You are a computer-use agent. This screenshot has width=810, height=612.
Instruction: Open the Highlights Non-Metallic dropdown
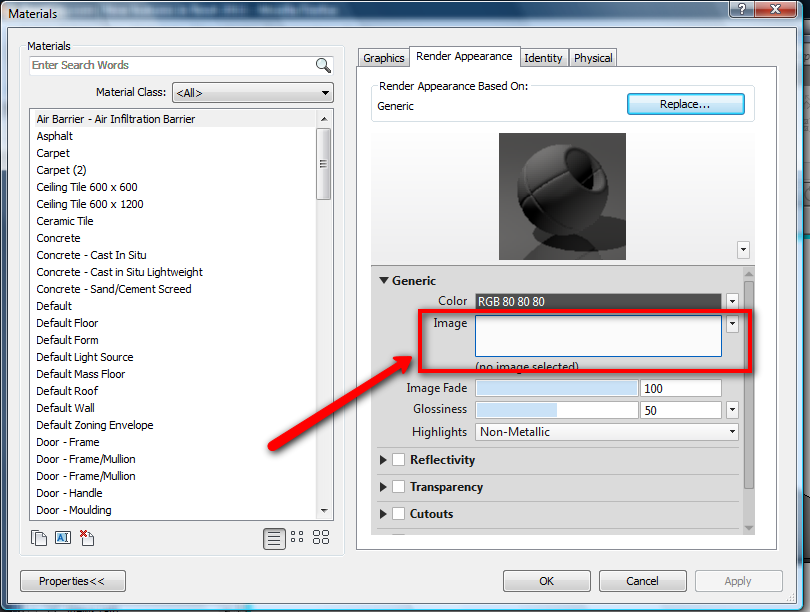tap(606, 432)
